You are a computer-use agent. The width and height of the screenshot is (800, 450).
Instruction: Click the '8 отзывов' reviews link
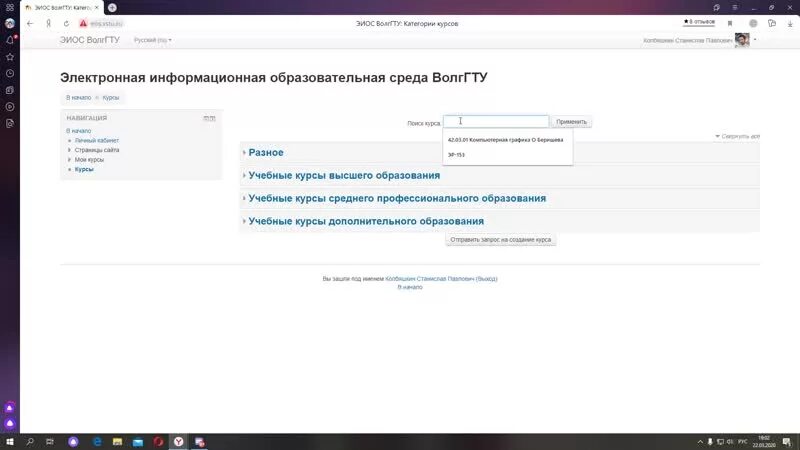tap(699, 22)
